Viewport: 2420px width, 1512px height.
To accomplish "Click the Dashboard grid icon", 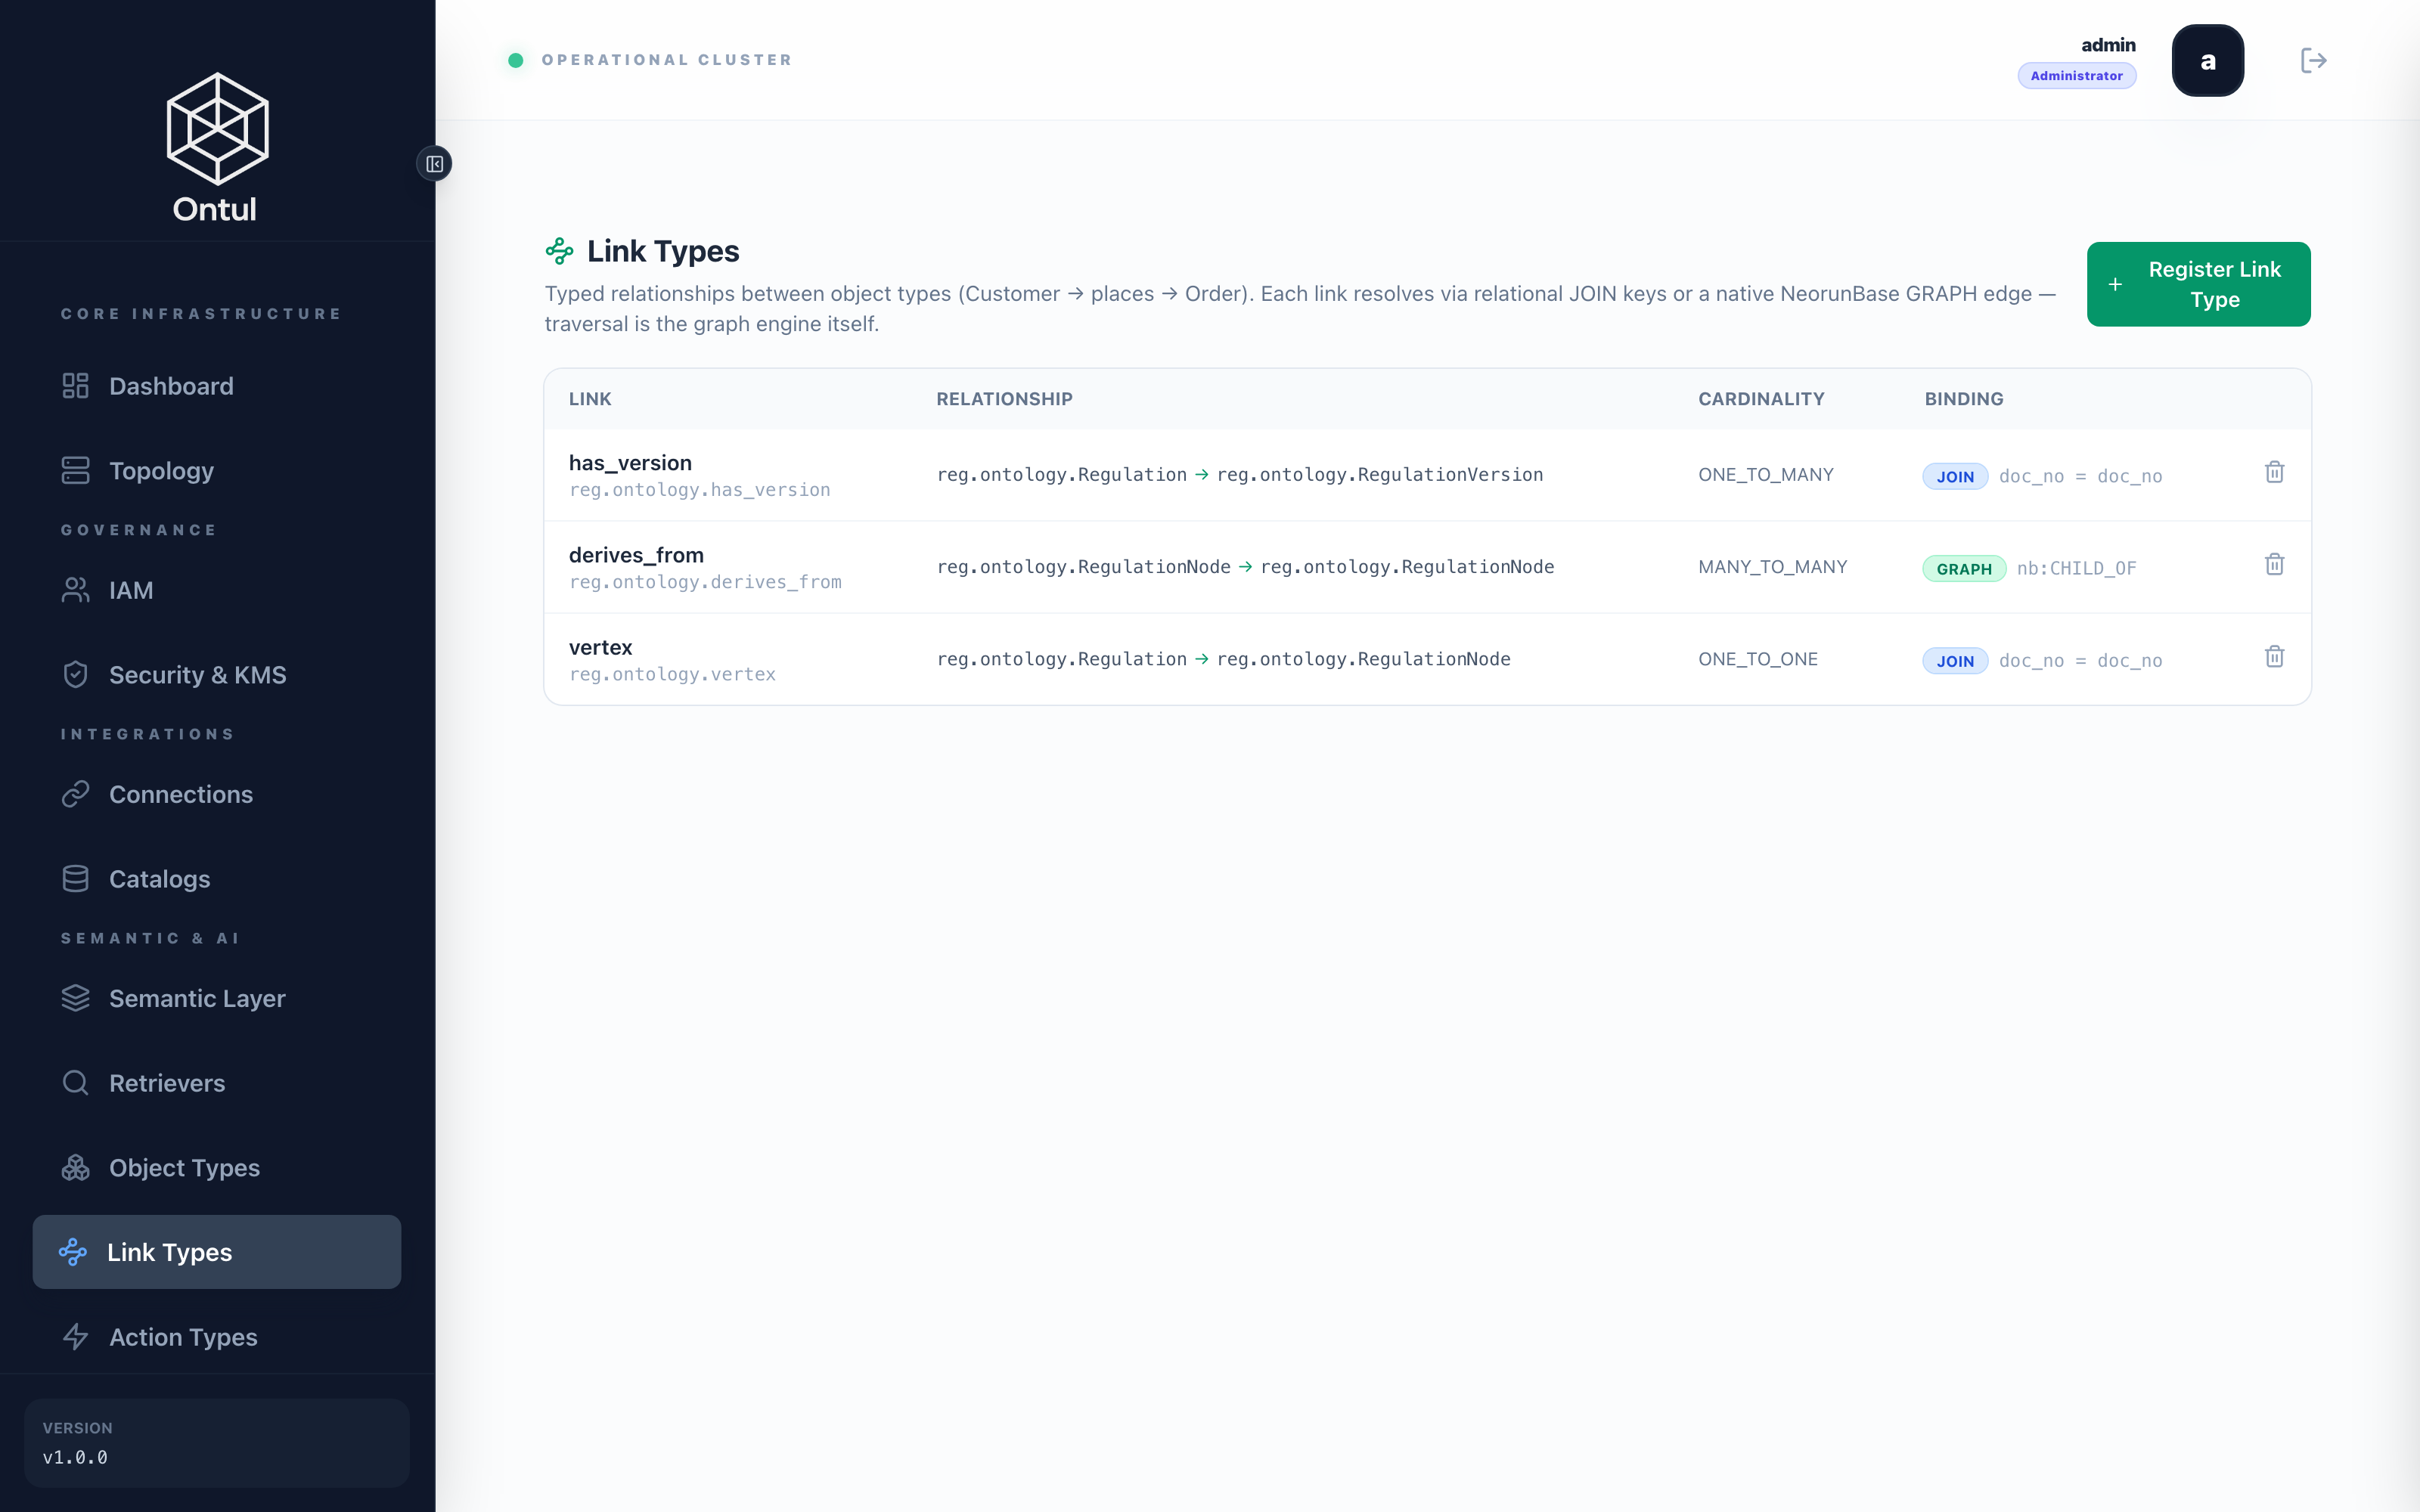I will click(76, 386).
